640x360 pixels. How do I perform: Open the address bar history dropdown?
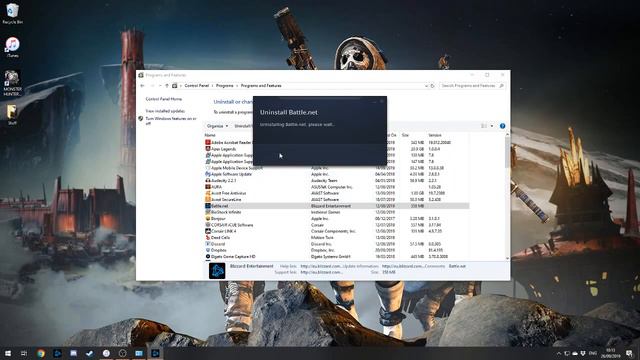[426, 86]
